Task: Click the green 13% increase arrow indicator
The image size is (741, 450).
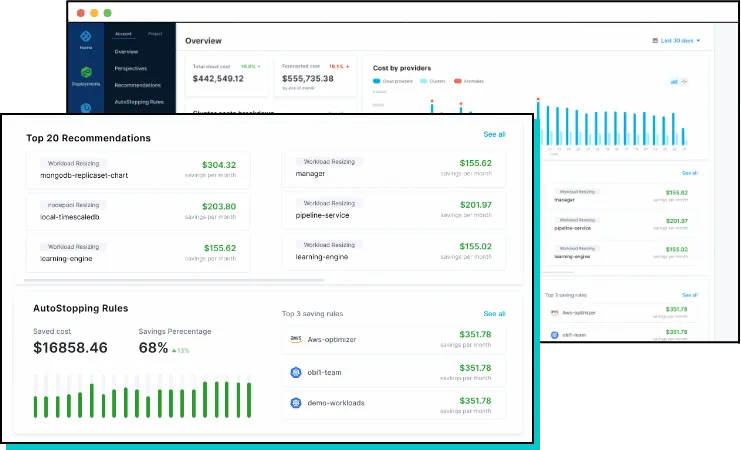Action: (174, 351)
